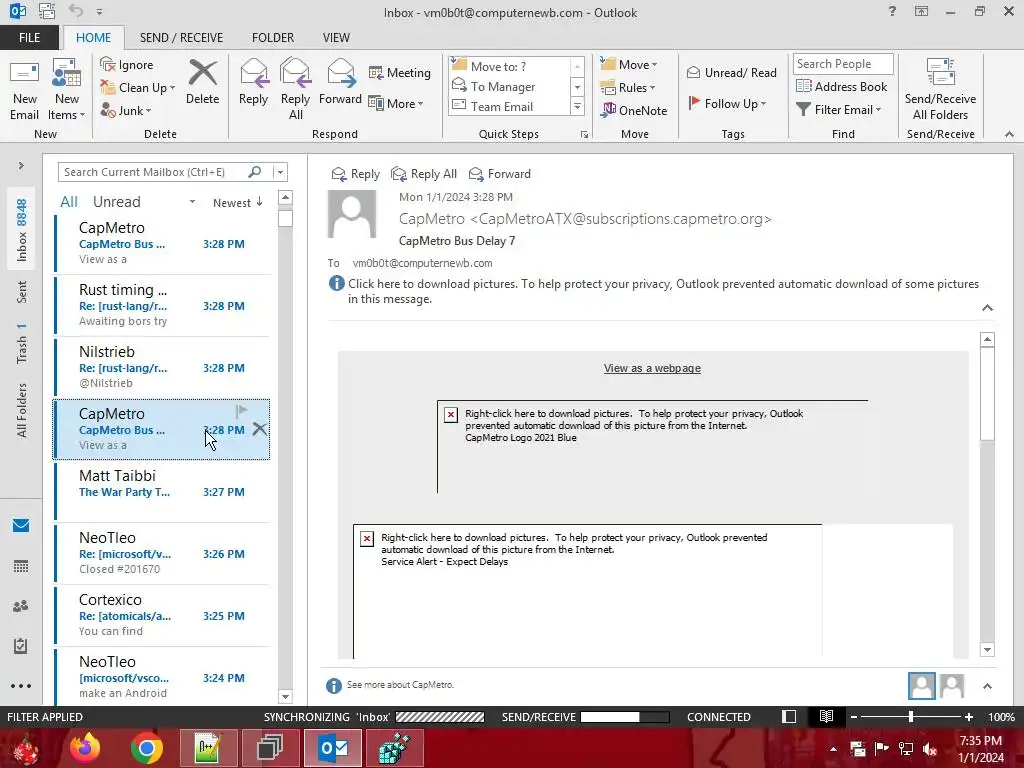
Task: Click Reply All in the reading pane
Action: click(x=424, y=174)
